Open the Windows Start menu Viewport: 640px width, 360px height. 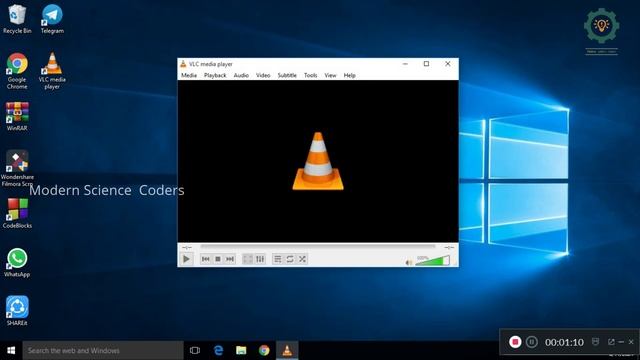(11, 350)
